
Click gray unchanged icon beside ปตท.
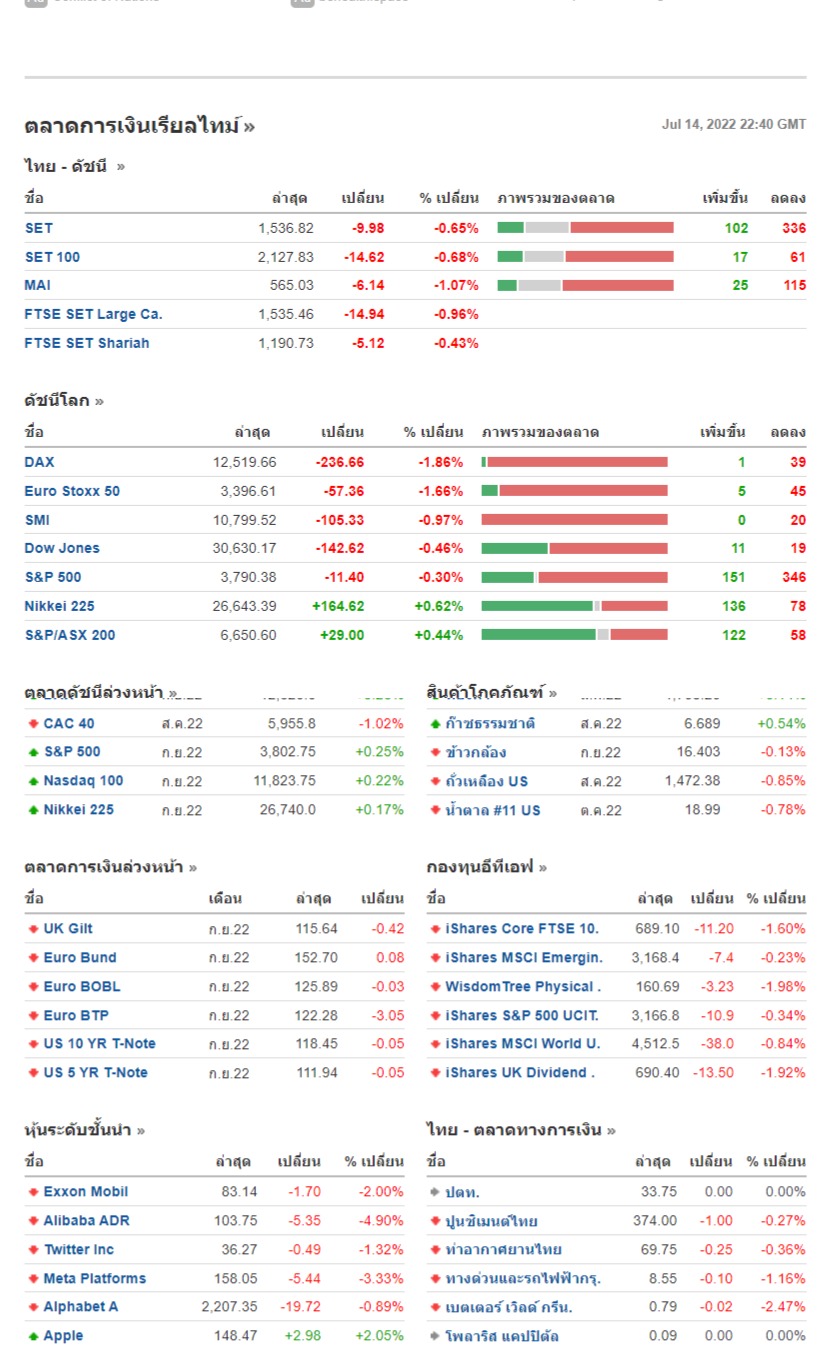435,1192
